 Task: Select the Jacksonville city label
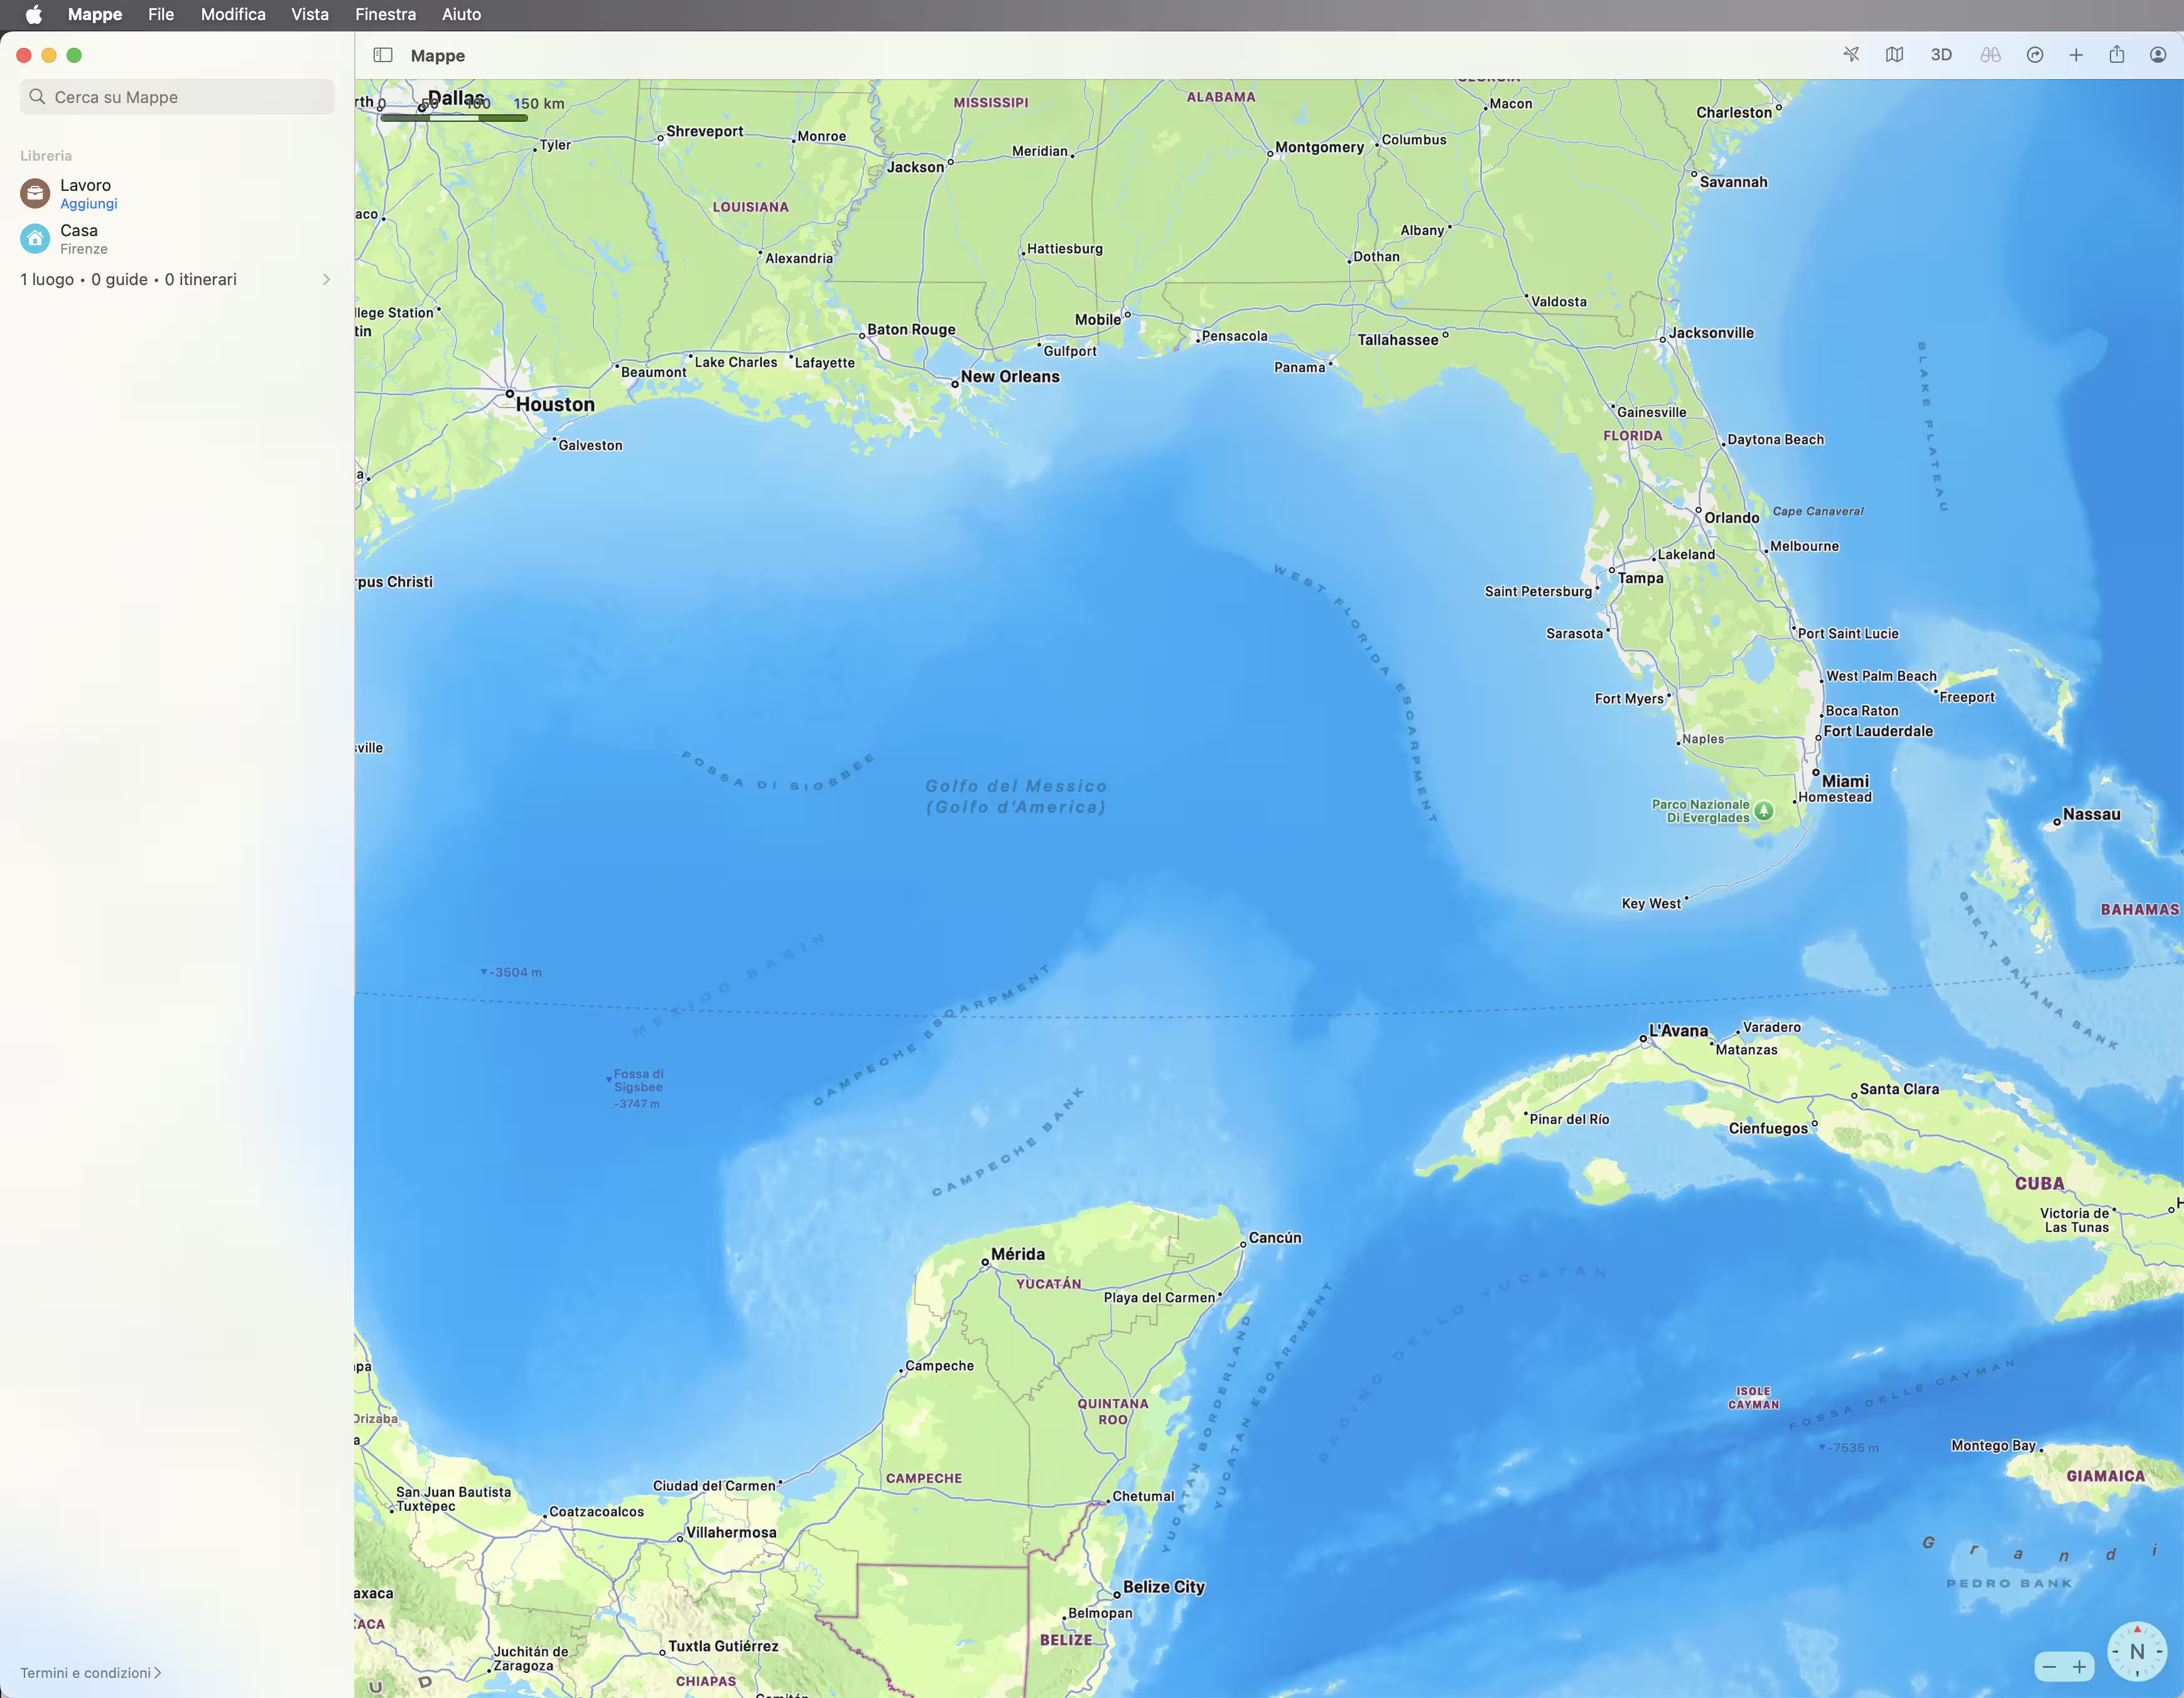click(x=1711, y=333)
